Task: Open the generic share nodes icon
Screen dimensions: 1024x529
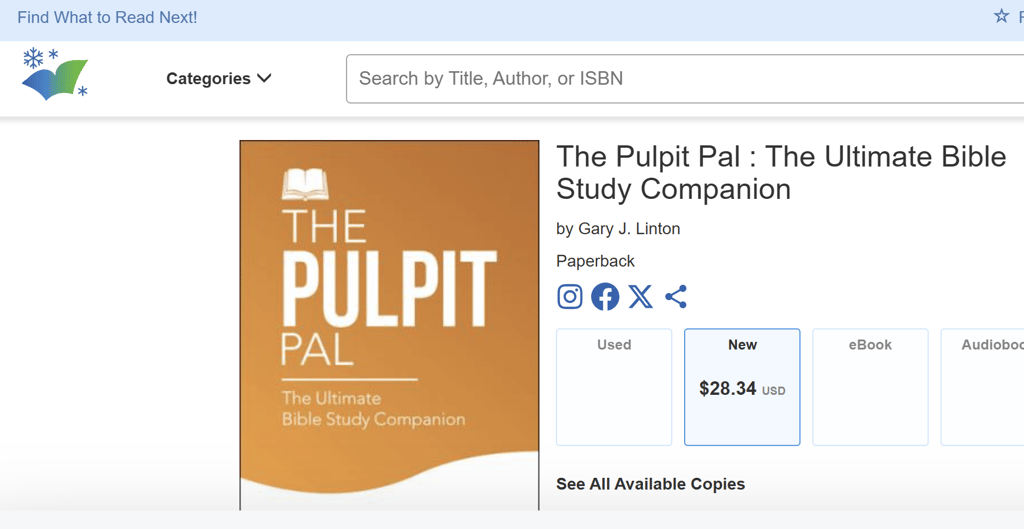Action: tap(676, 297)
